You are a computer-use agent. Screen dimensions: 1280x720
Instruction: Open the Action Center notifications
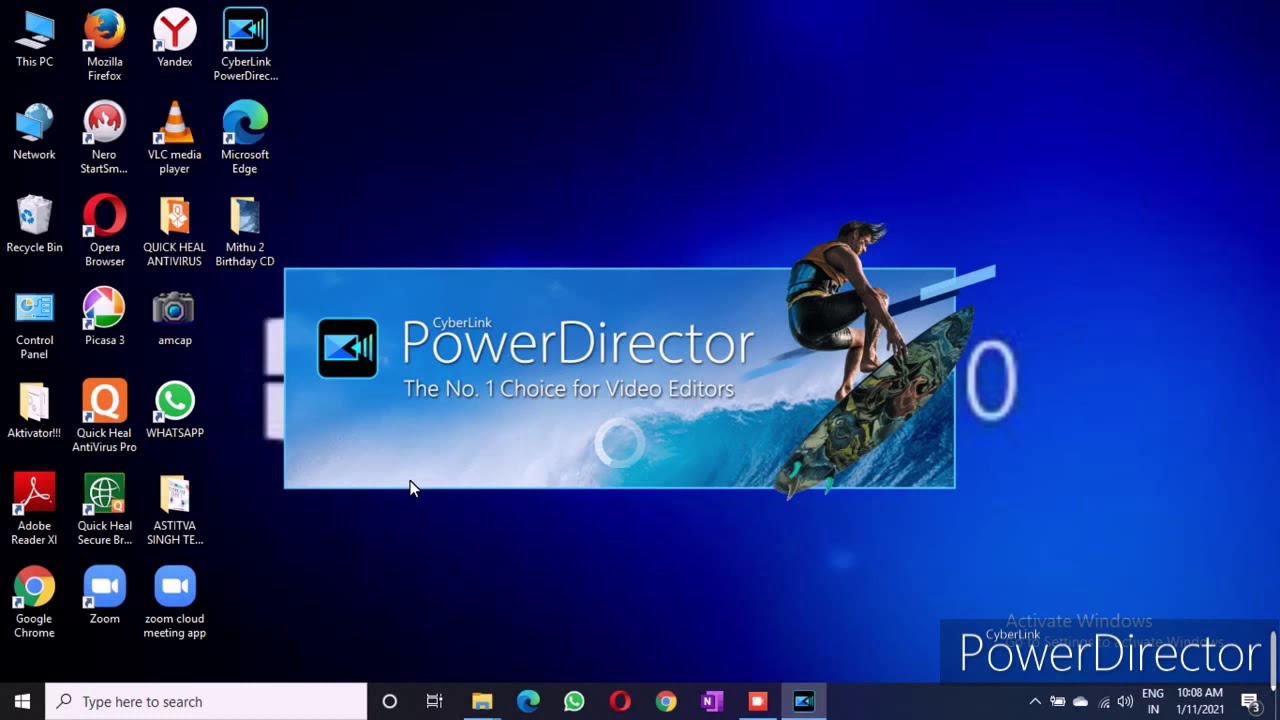pyautogui.click(x=1250, y=701)
